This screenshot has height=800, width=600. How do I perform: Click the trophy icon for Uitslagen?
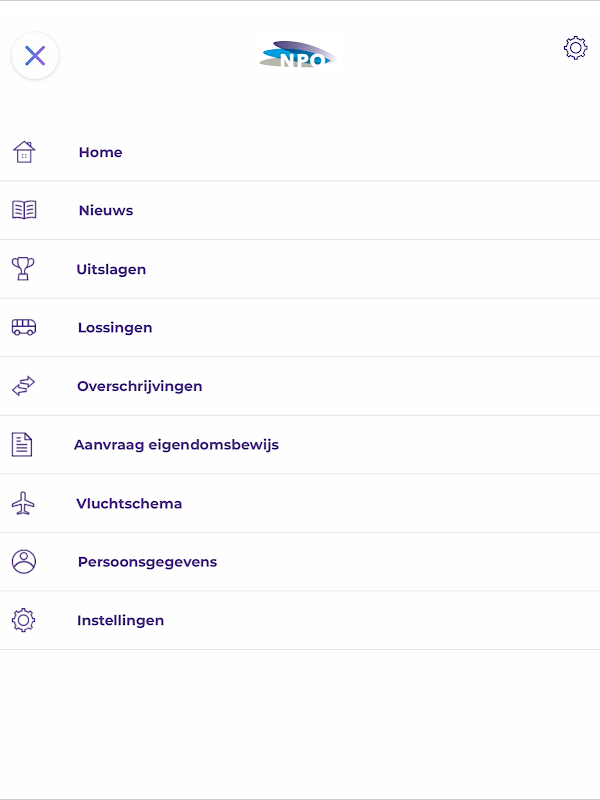pos(23,268)
